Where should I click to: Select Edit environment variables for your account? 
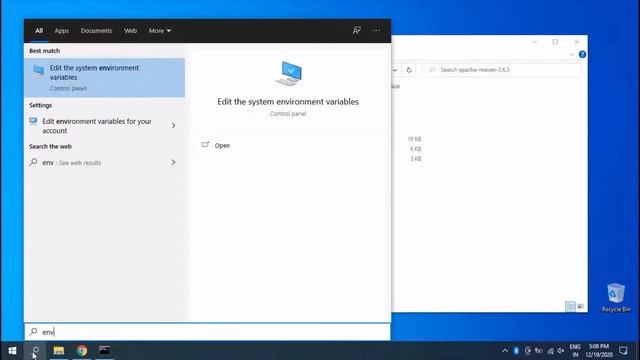(x=96, y=126)
